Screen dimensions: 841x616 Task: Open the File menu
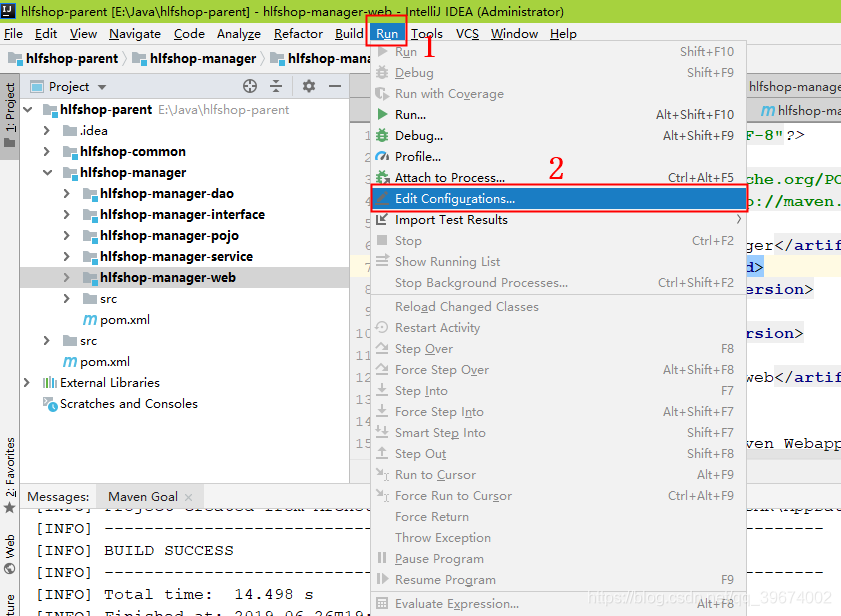click(x=13, y=34)
